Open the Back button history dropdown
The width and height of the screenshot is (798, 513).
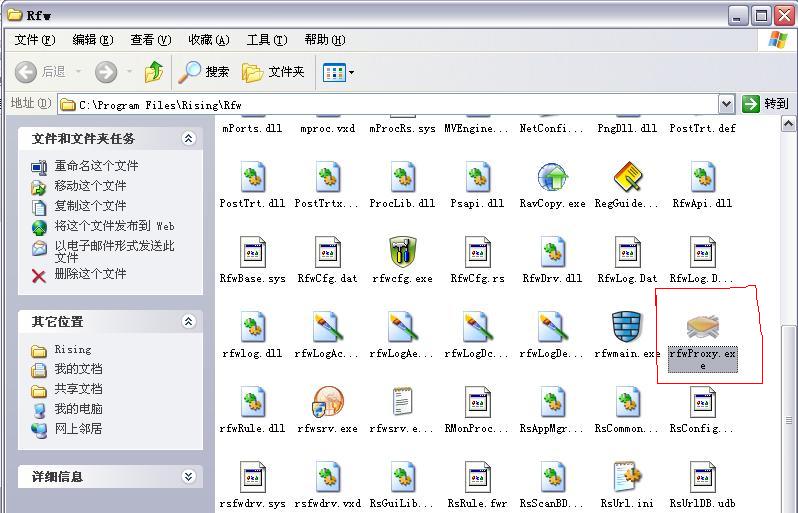coord(78,72)
